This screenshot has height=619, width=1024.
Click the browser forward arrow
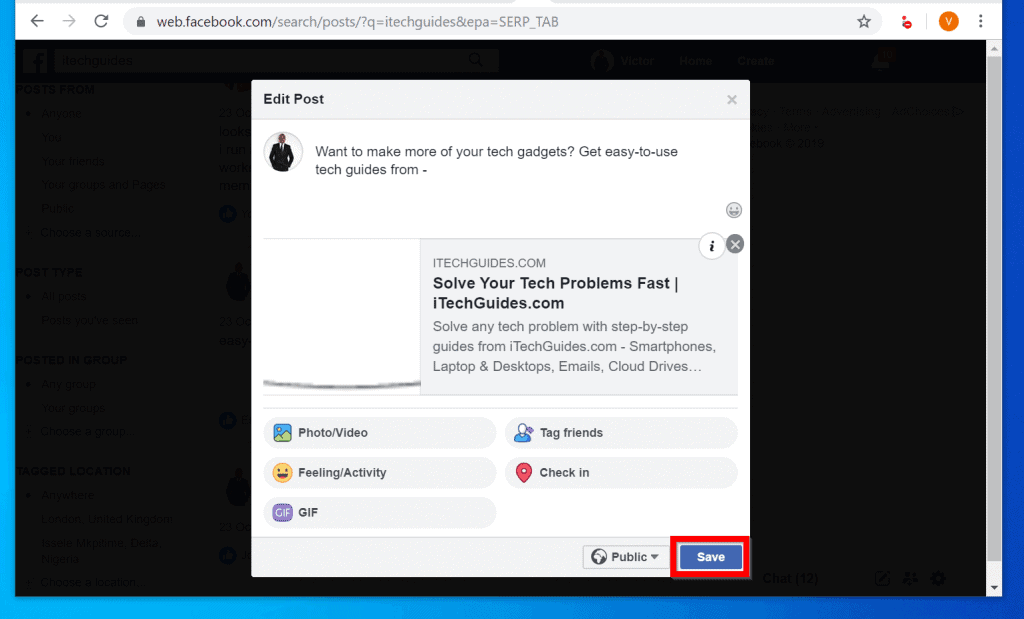pos(69,22)
